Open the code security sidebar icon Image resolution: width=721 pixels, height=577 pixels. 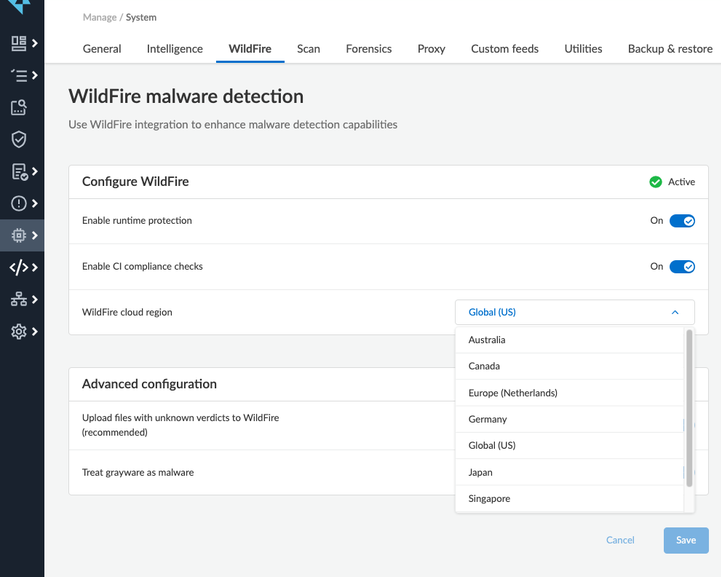pos(19,268)
